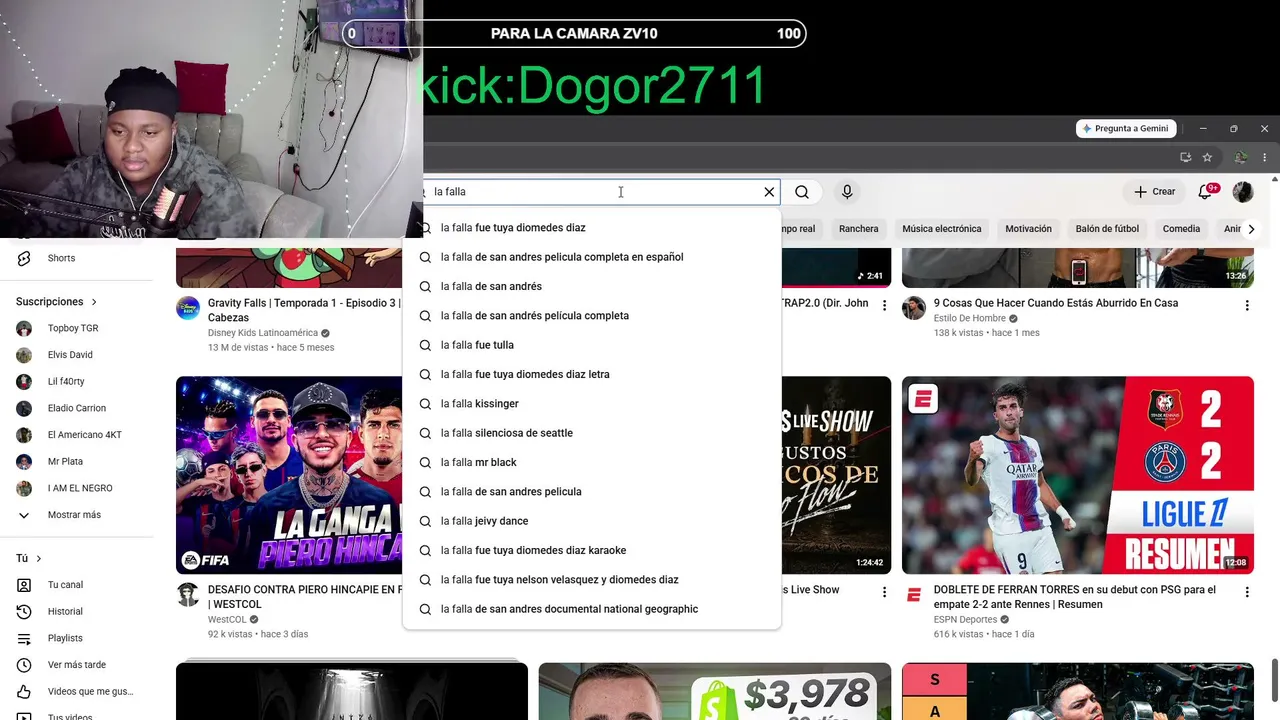This screenshot has width=1280, height=720.
Task: Click the Pregunta a Gemini button
Action: point(1126,129)
